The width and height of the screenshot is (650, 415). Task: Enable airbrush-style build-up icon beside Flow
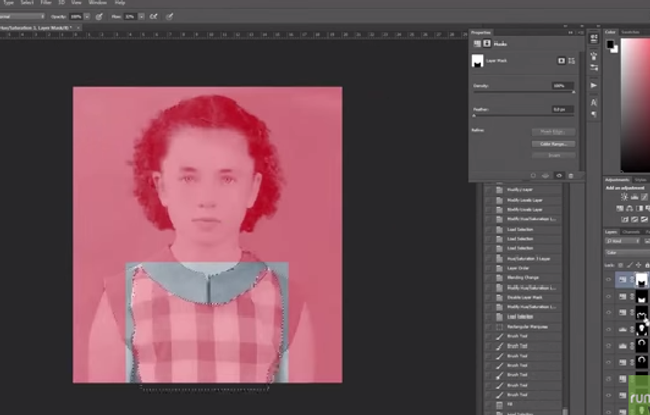154,17
